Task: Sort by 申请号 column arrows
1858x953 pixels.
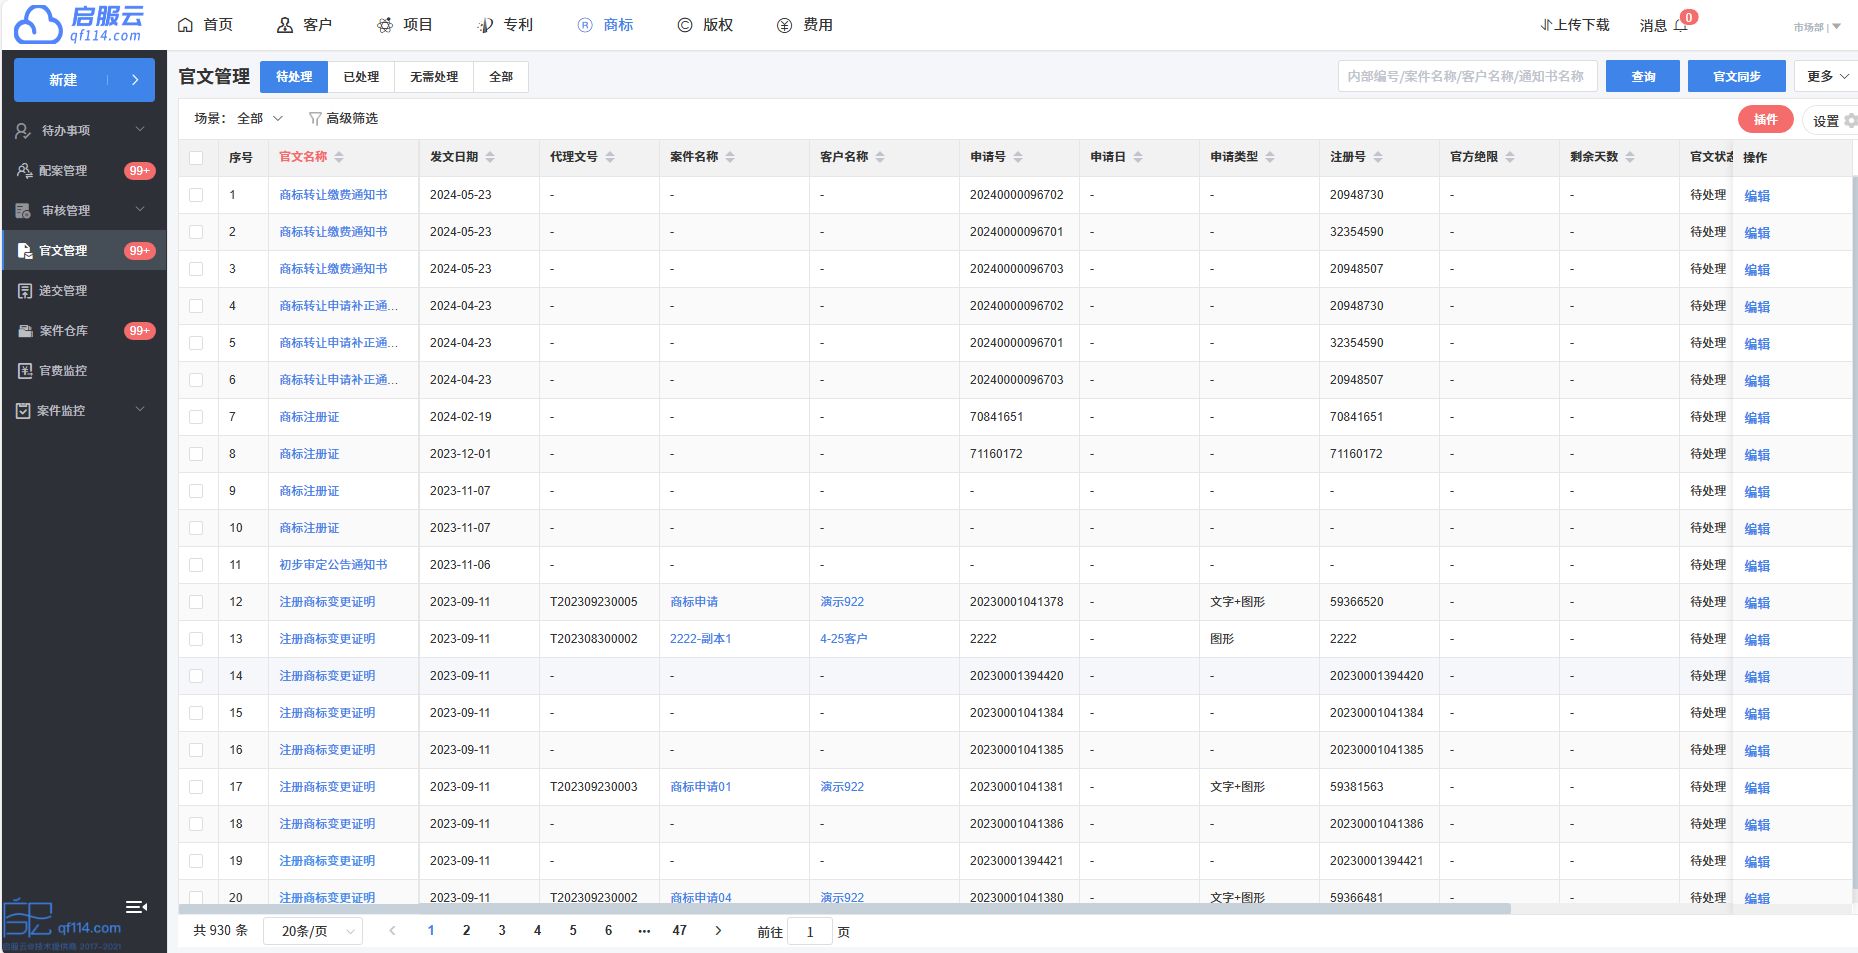Action: pos(1018,157)
